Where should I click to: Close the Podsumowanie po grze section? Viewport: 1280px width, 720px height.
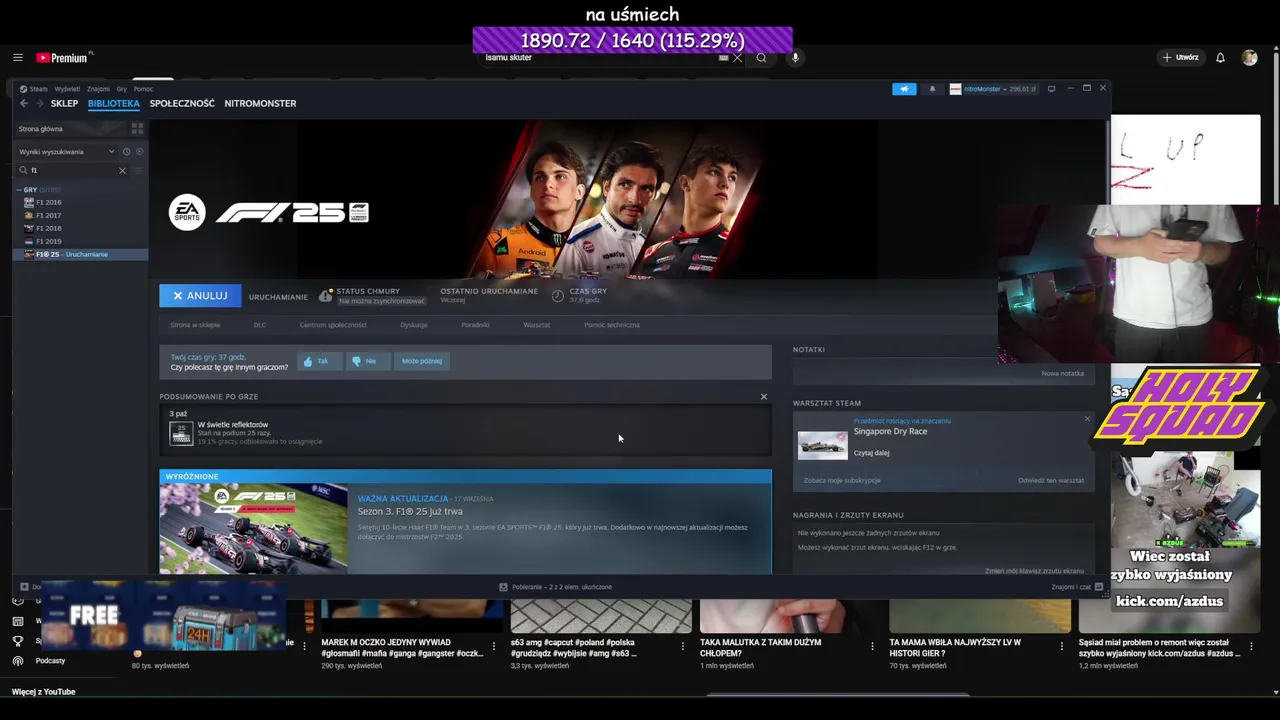coord(764,397)
